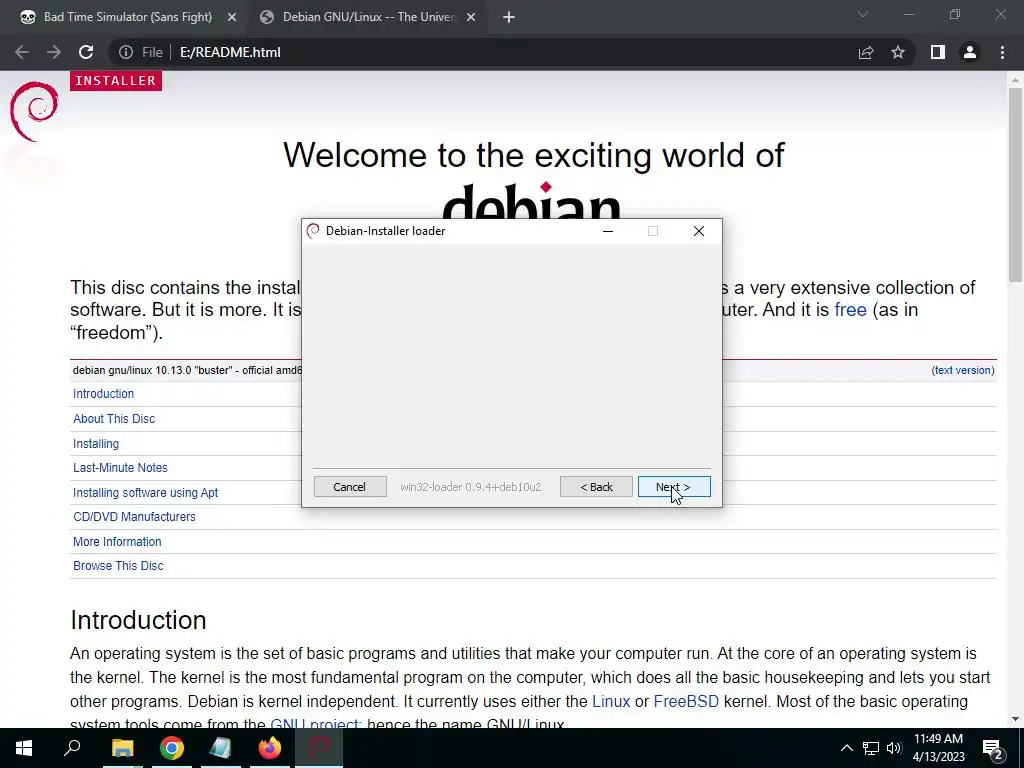Open the More Information link
This screenshot has width=1024, height=768.
coord(117,541)
